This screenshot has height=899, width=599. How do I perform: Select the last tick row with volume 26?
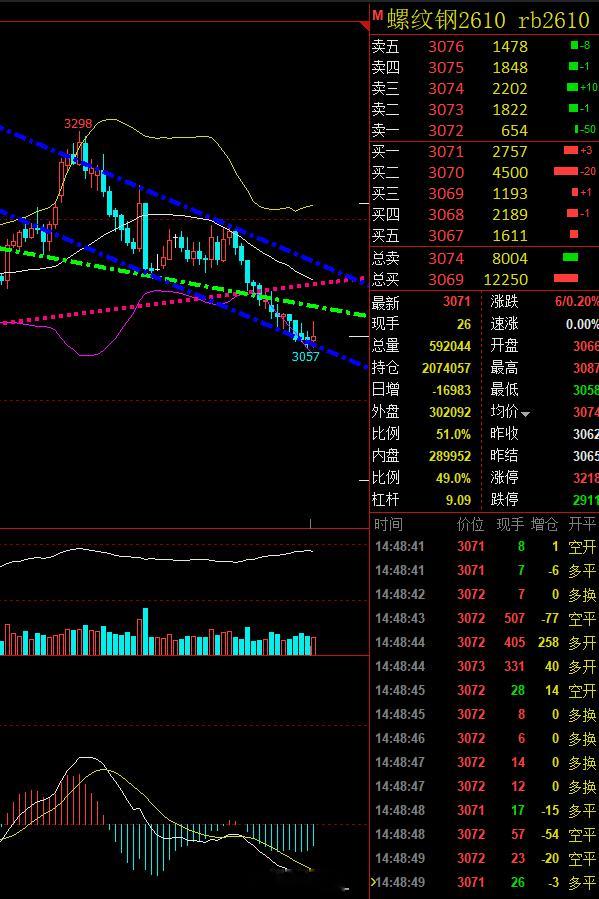485,882
